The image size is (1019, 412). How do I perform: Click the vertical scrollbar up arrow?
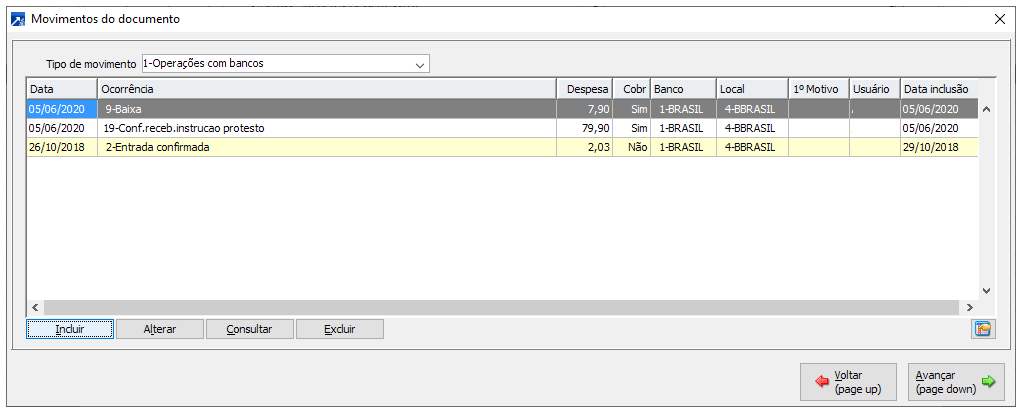pyautogui.click(x=985, y=109)
